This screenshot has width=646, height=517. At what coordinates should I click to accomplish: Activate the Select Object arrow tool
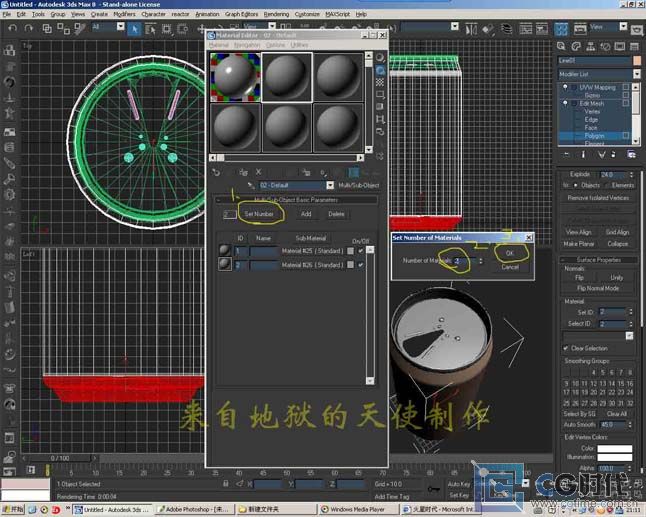(134, 29)
